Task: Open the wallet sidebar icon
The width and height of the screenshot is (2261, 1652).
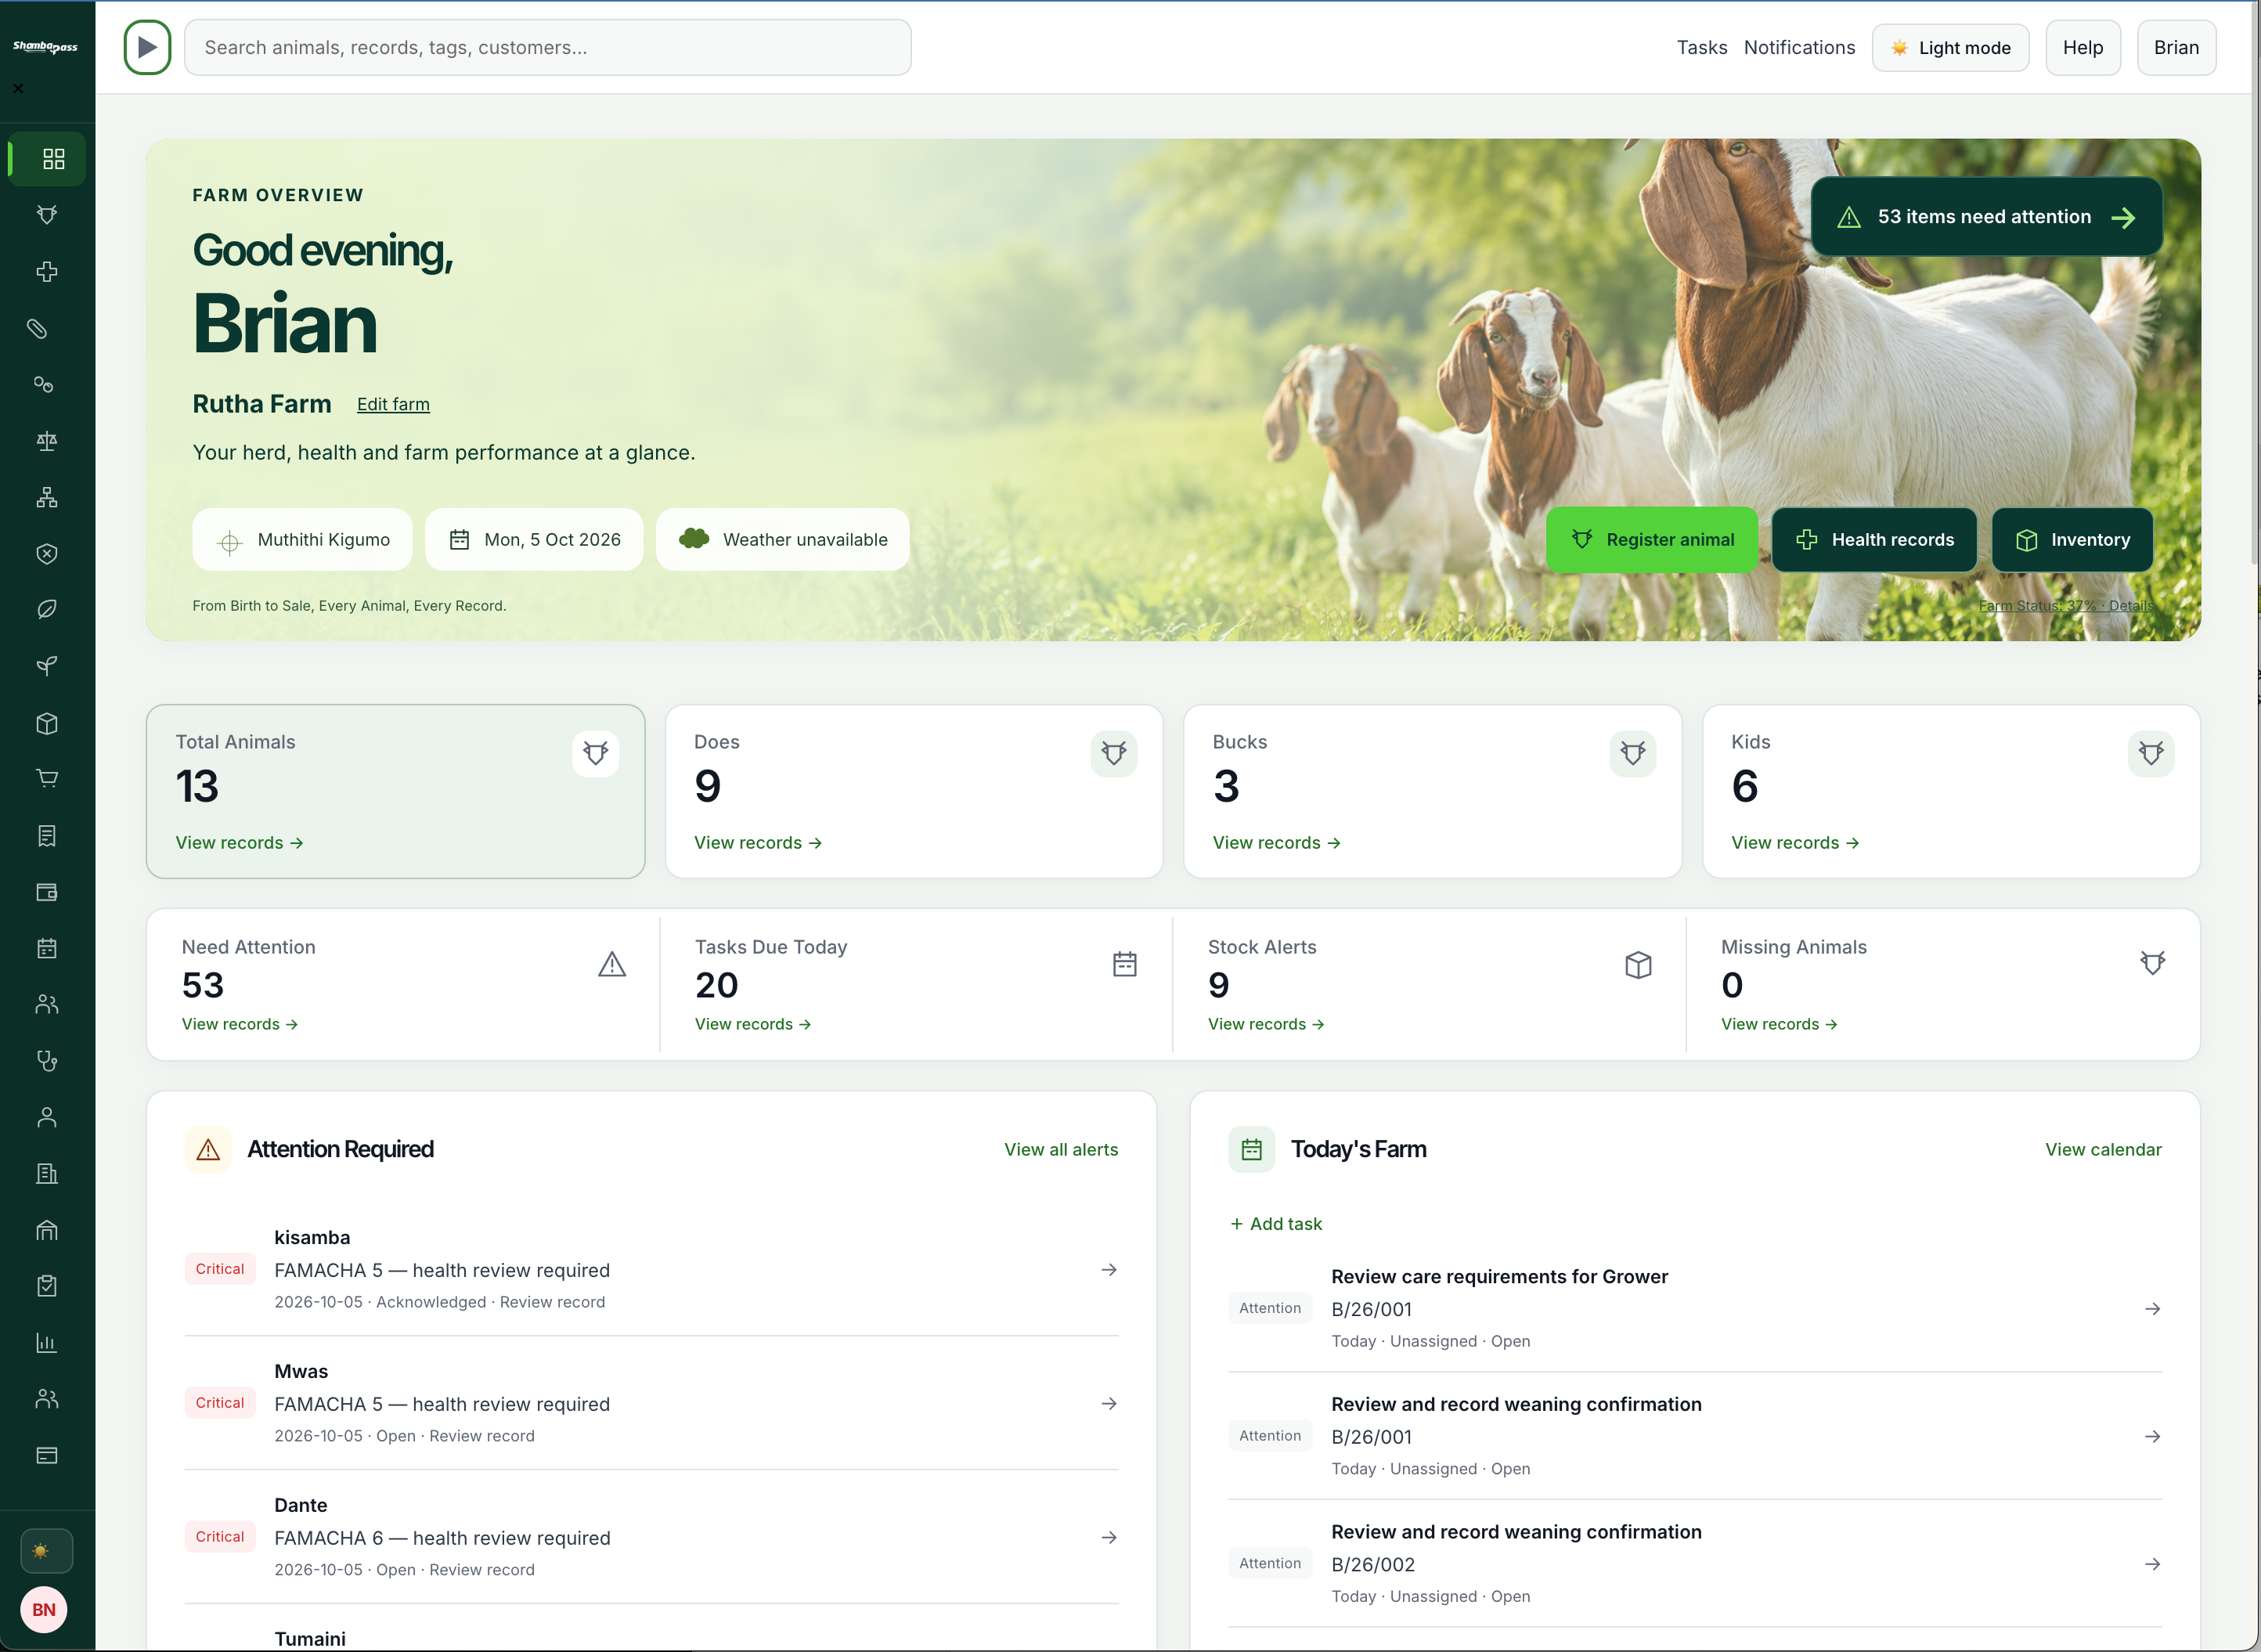Action: 47,892
